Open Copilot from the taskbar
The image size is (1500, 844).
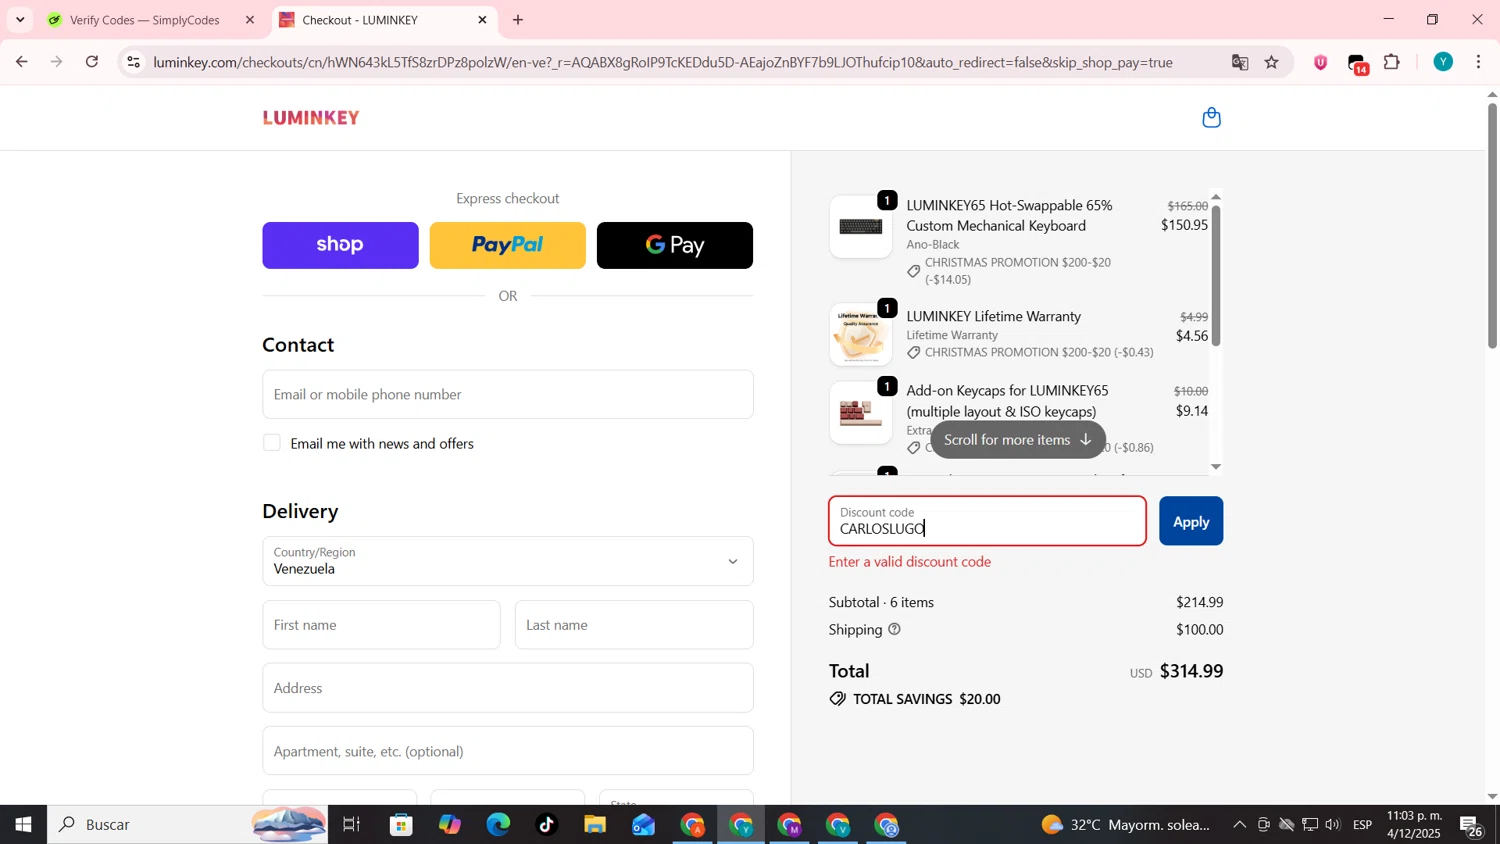[x=450, y=825]
